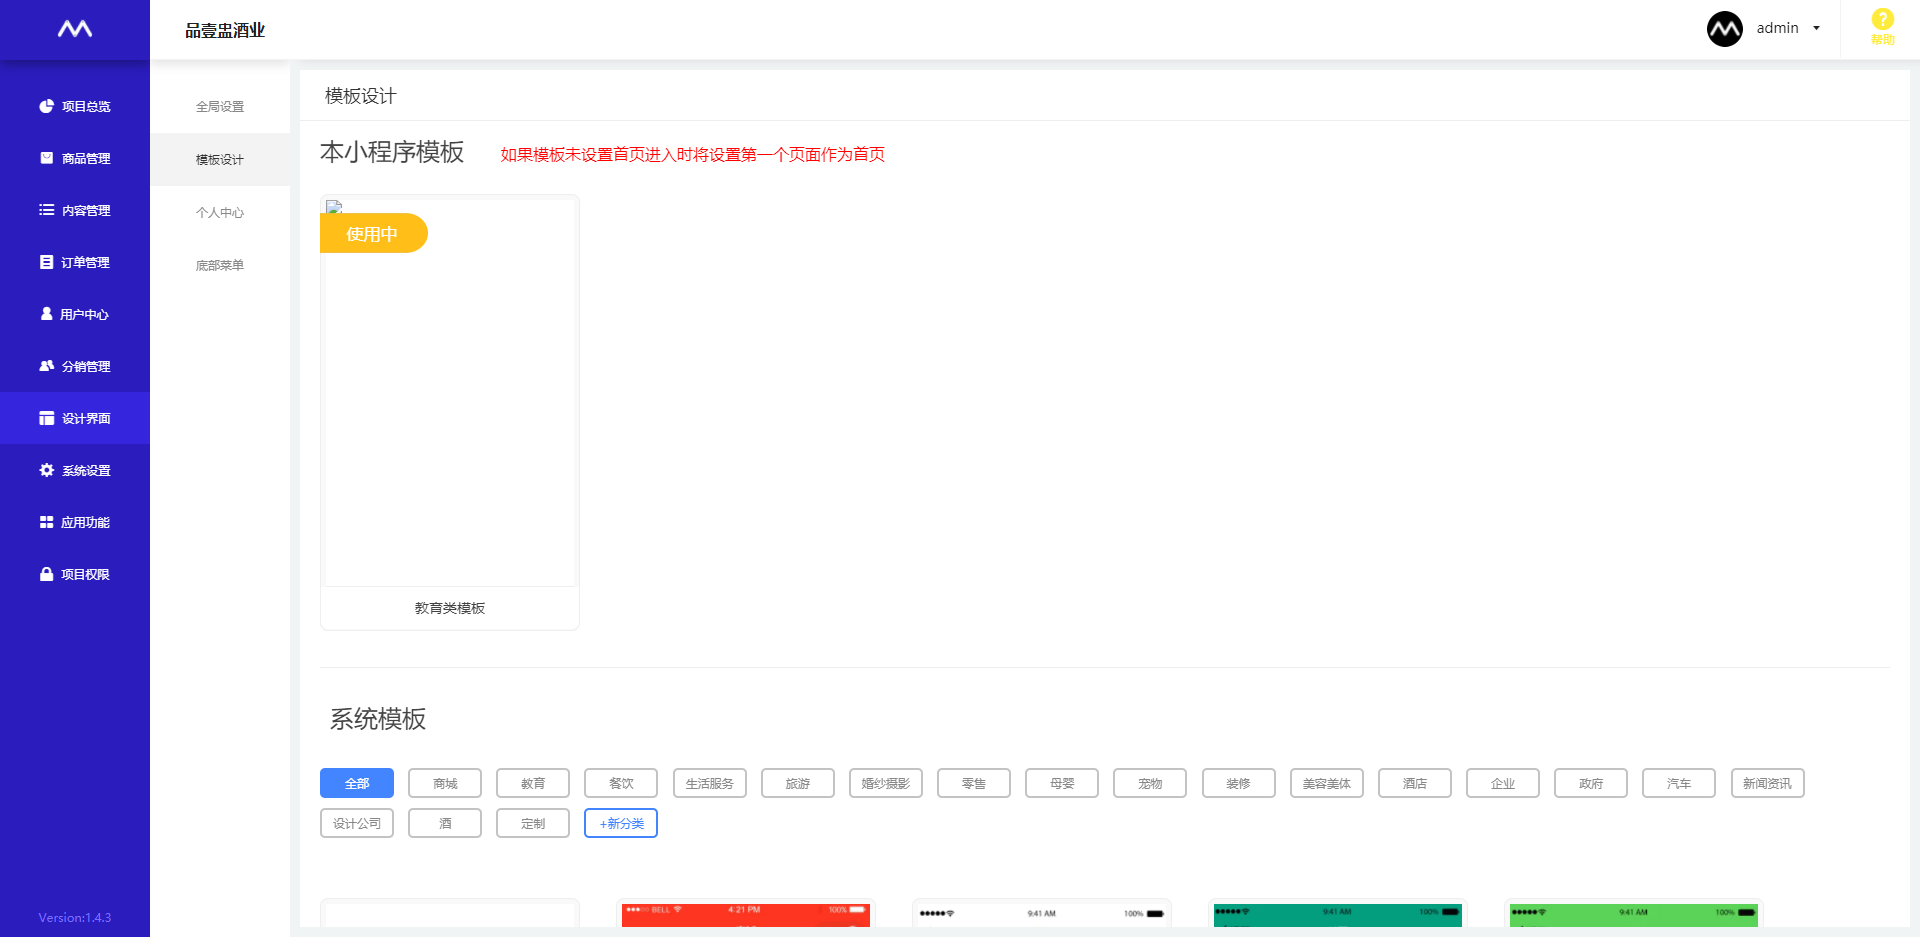Click the 项目权限 lock icon
The height and width of the screenshot is (937, 1920).
pyautogui.click(x=46, y=574)
